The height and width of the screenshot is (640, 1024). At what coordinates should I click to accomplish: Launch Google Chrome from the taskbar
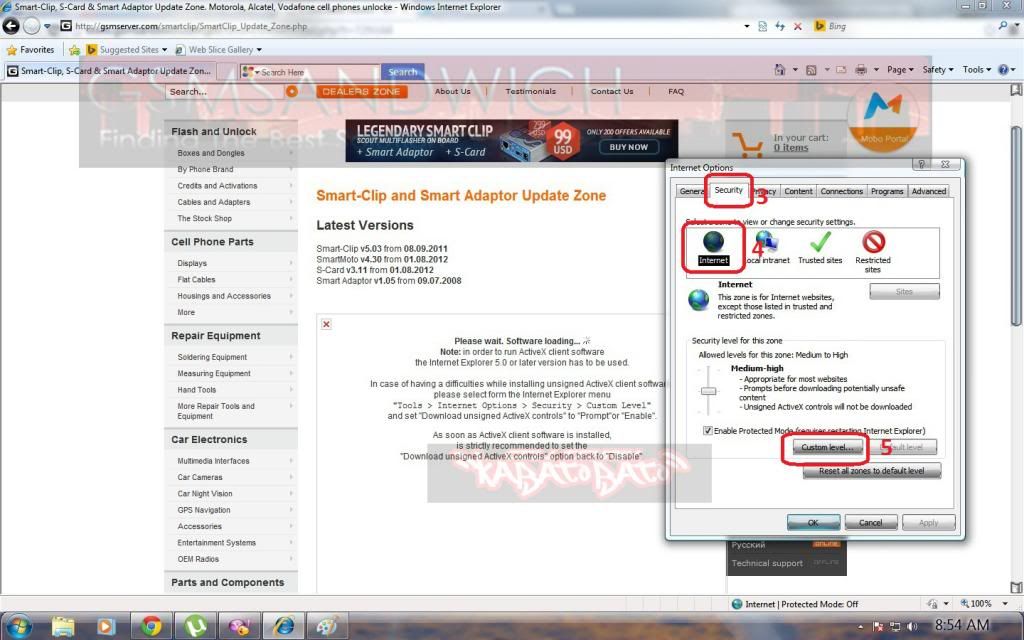151,626
